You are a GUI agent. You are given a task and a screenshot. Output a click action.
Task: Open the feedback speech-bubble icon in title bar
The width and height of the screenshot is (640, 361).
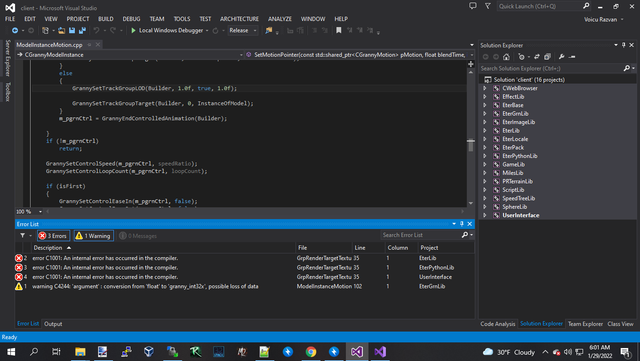[x=473, y=6]
